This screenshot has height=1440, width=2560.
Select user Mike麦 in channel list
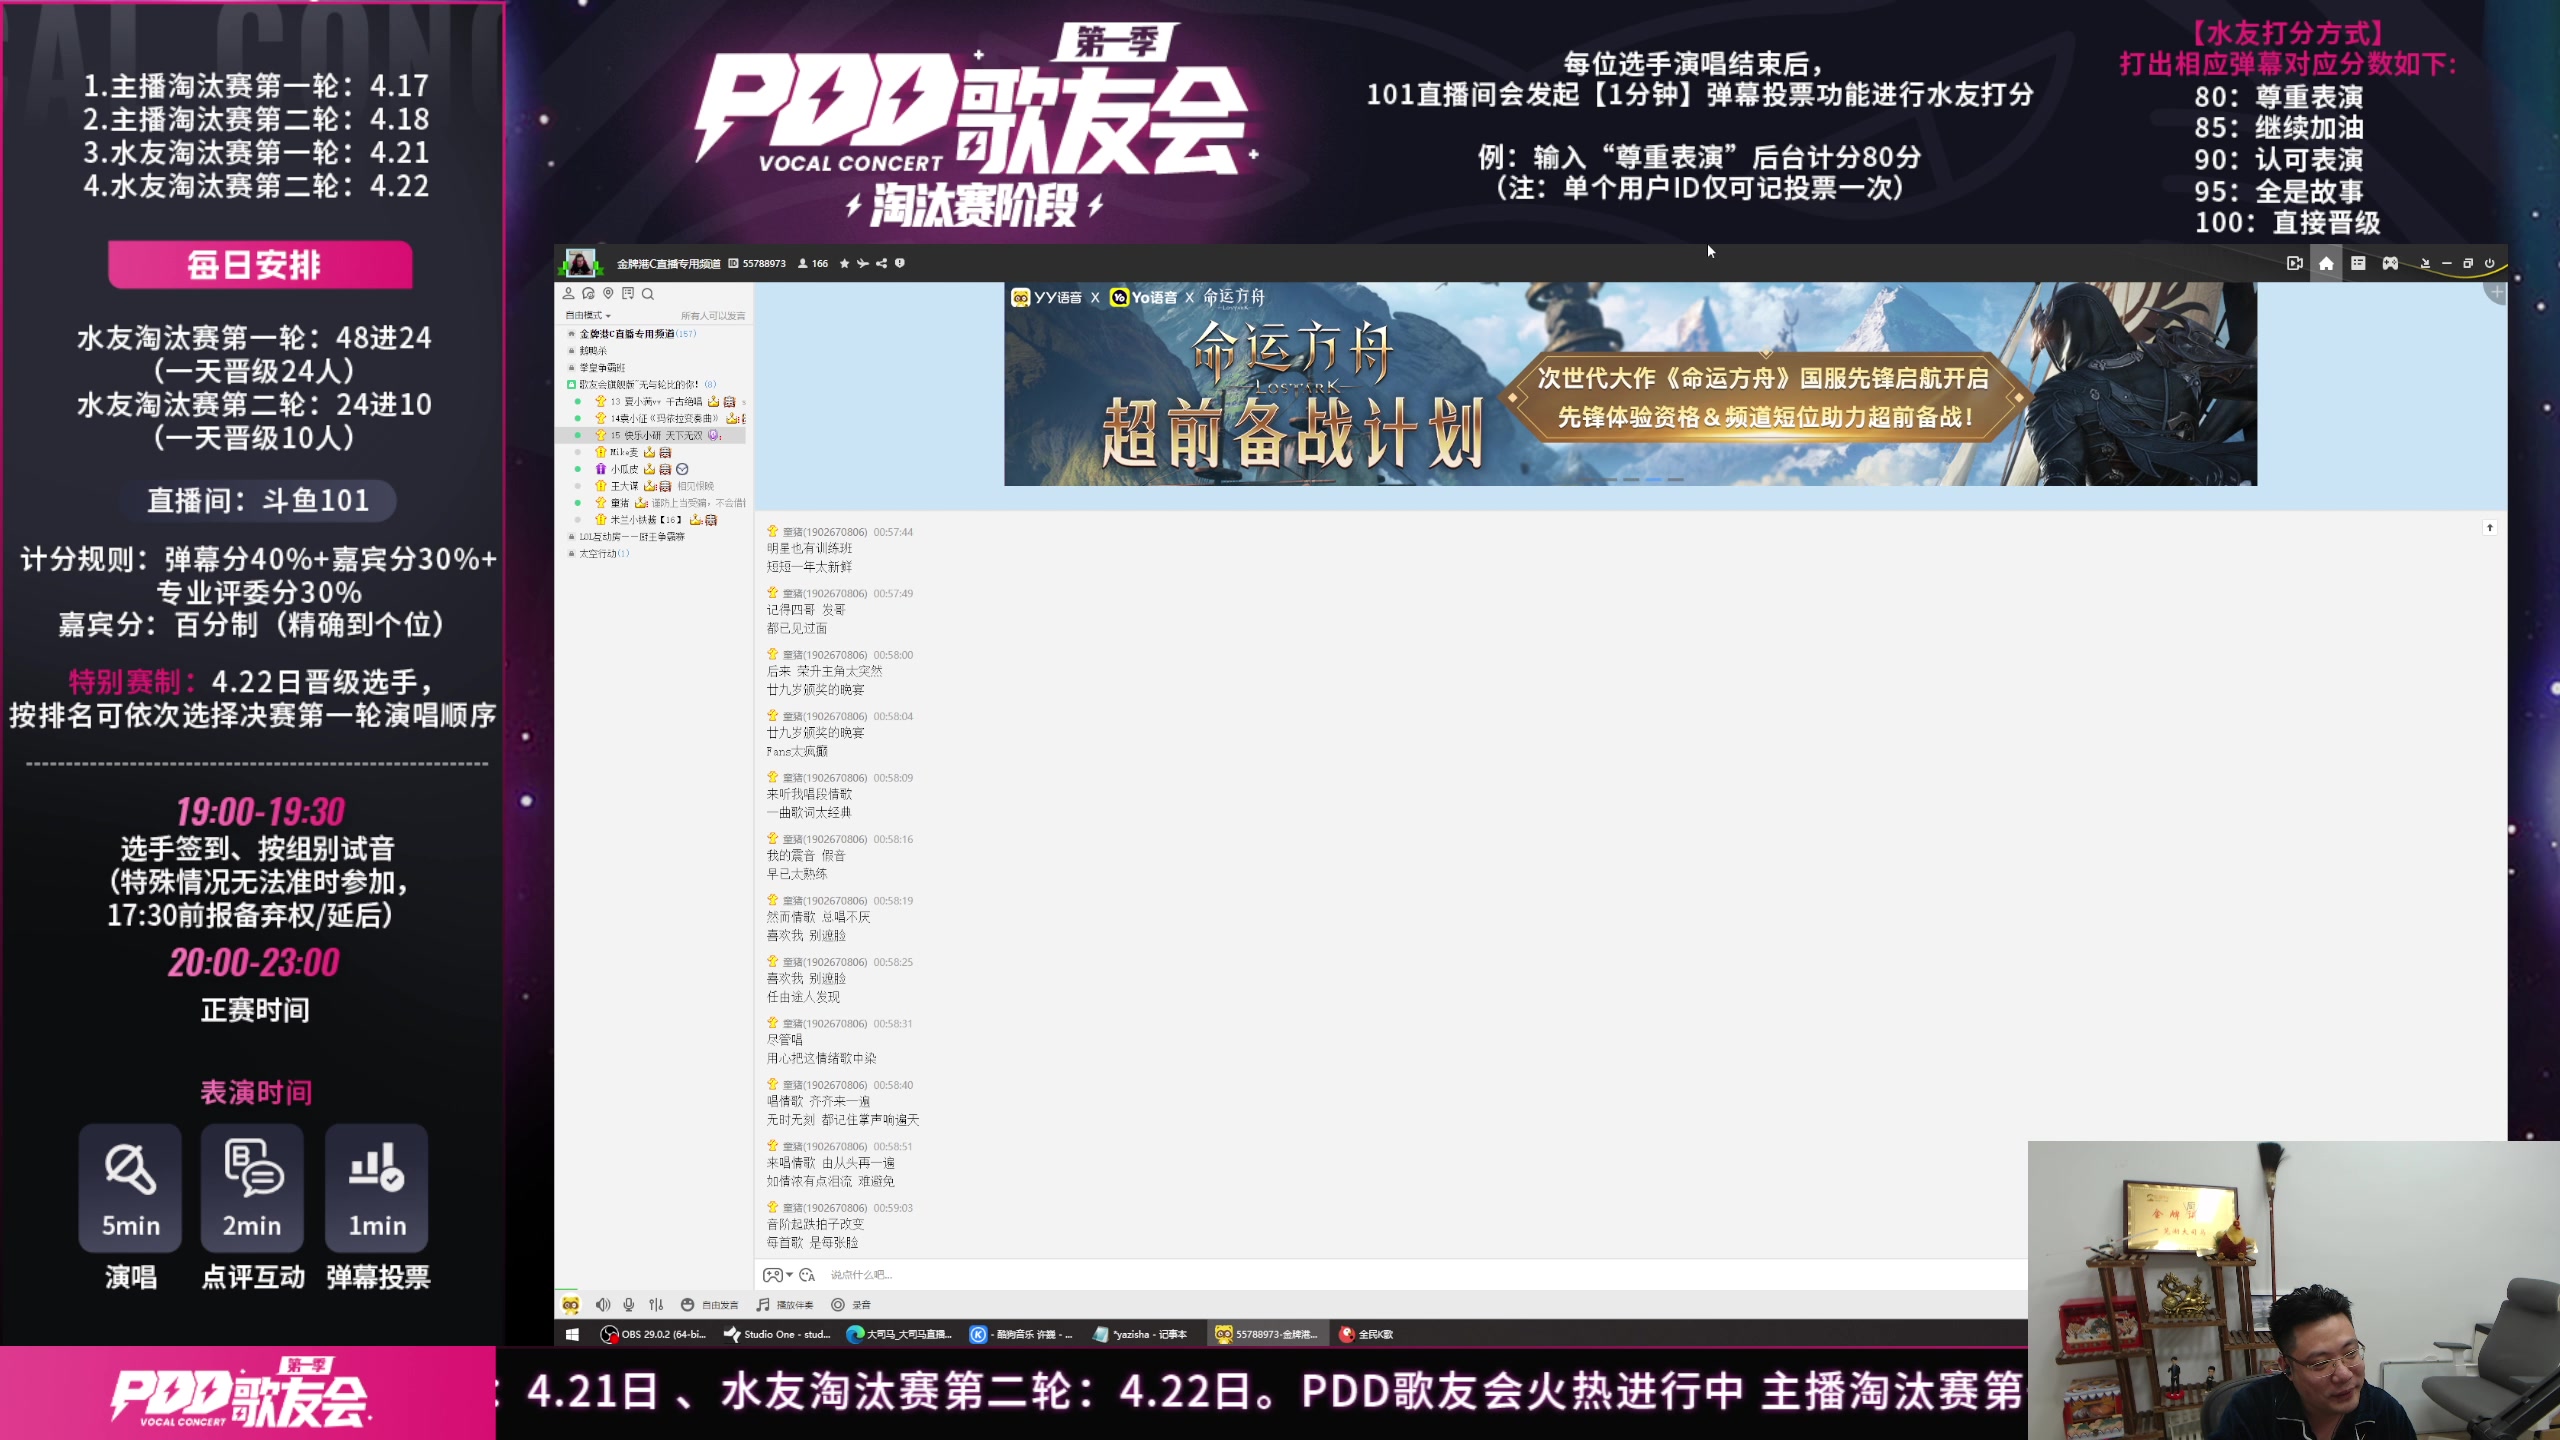624,453
